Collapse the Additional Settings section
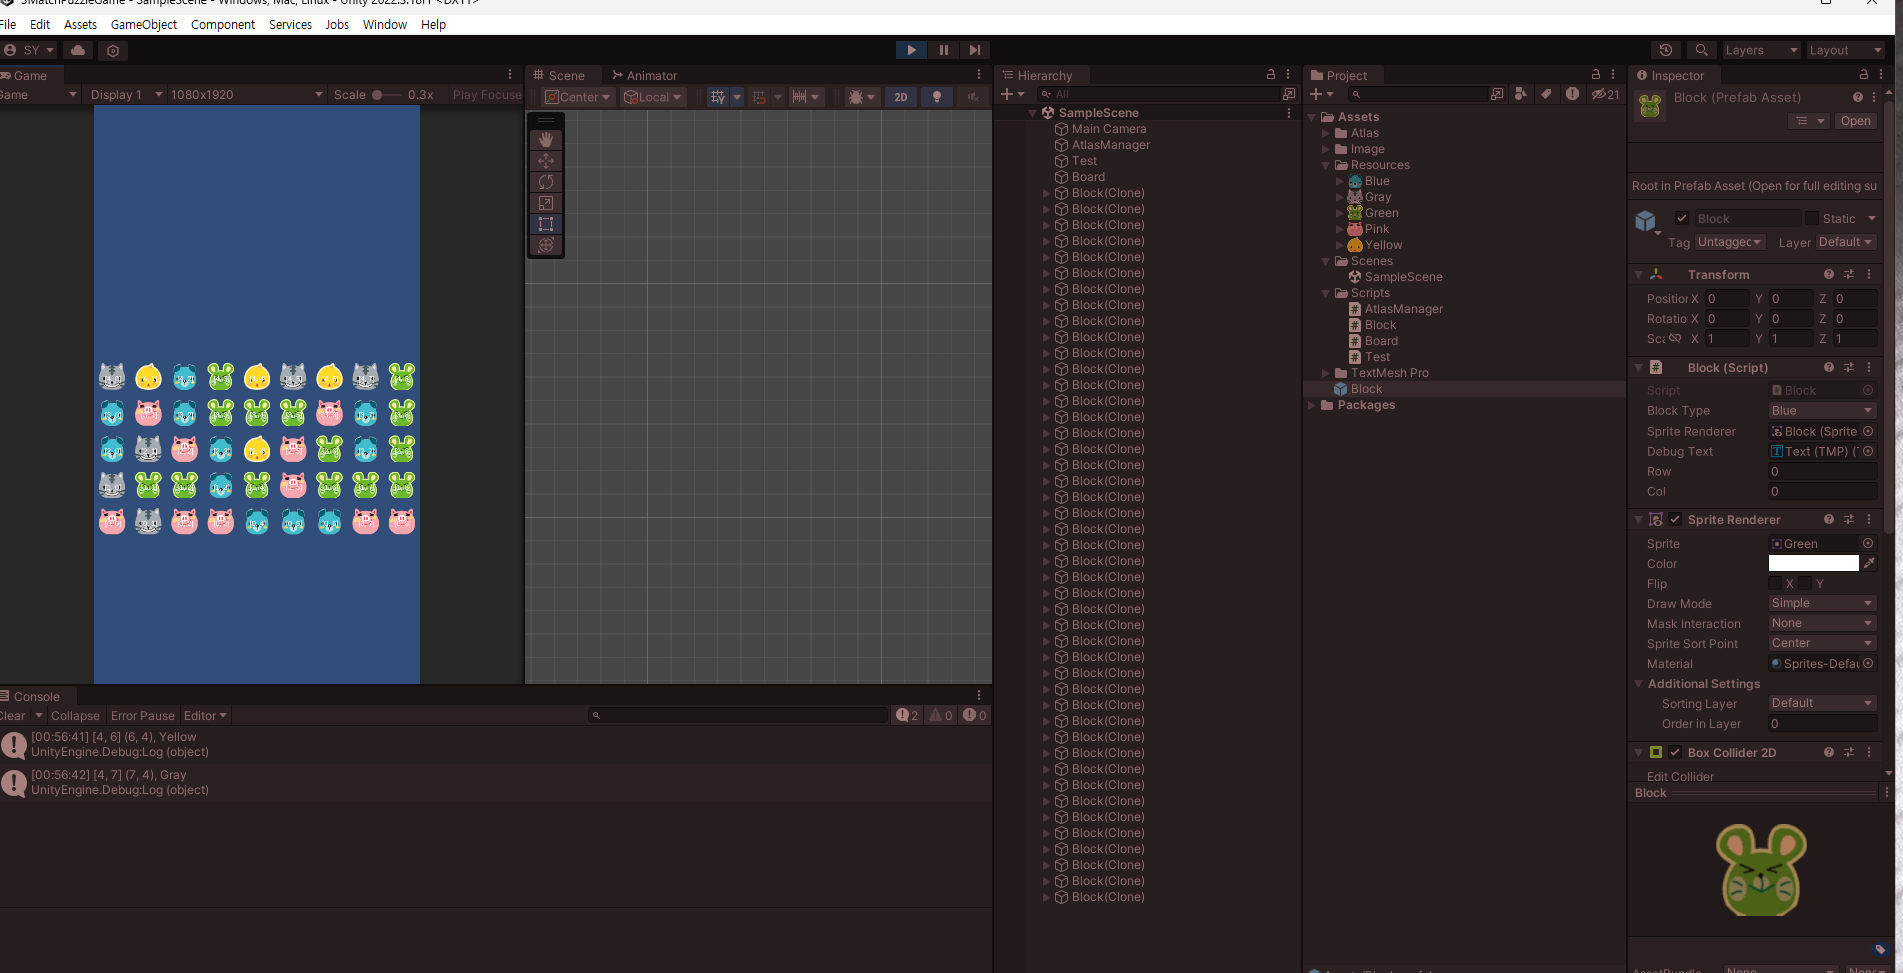This screenshot has height=973, width=1903. tap(1638, 683)
